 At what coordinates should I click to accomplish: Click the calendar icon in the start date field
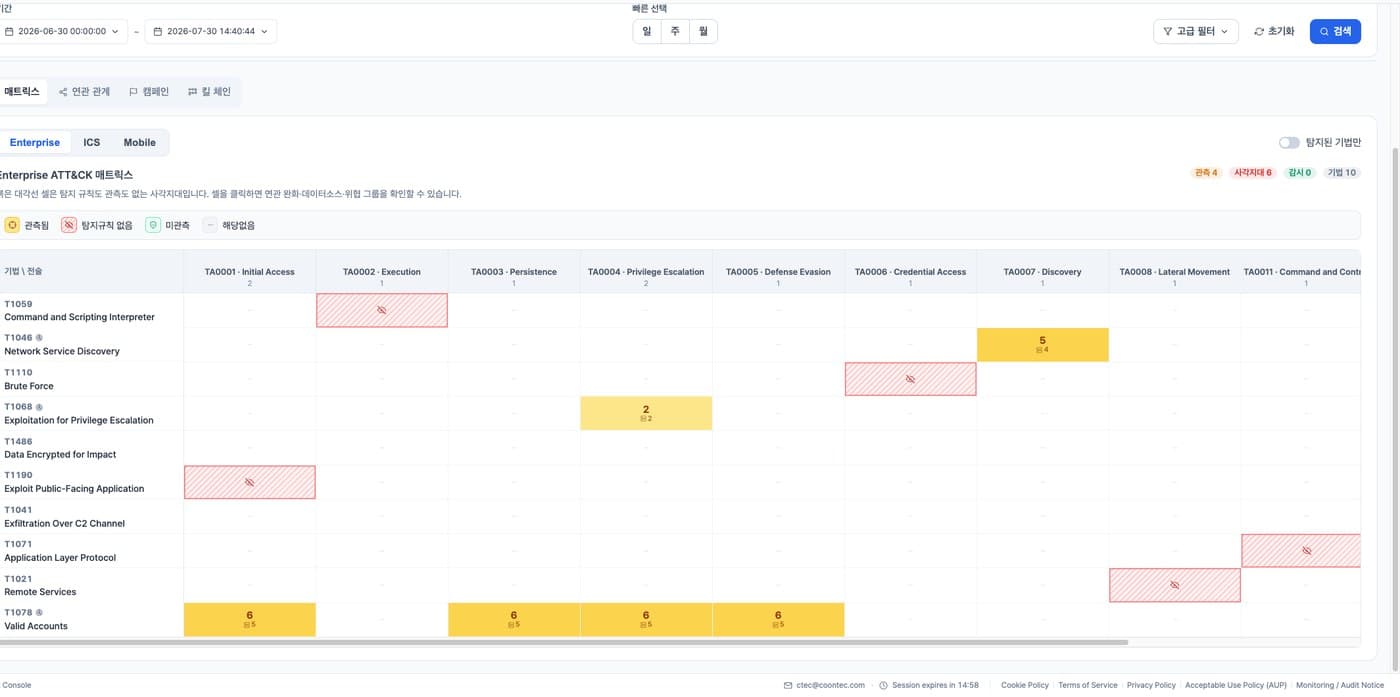pos(9,32)
